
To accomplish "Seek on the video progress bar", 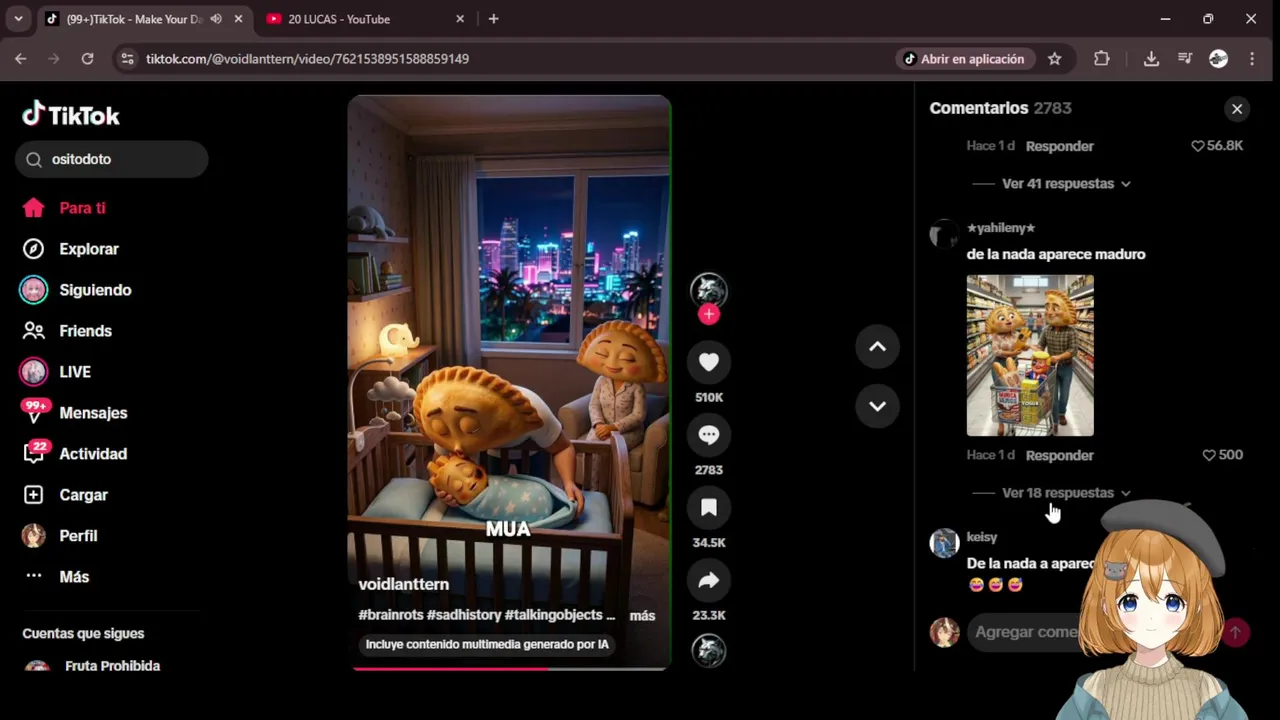I will pos(509,668).
